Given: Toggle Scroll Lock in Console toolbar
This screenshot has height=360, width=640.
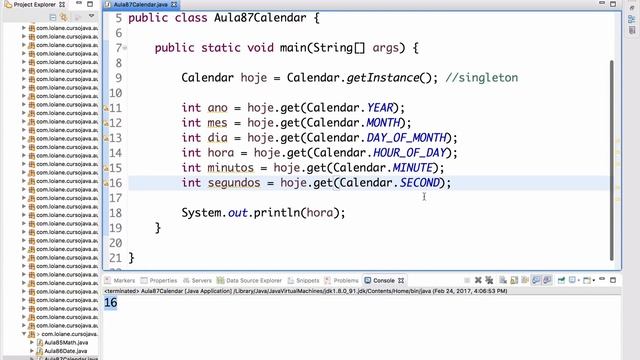Looking at the screenshot, I should (x=514, y=280).
